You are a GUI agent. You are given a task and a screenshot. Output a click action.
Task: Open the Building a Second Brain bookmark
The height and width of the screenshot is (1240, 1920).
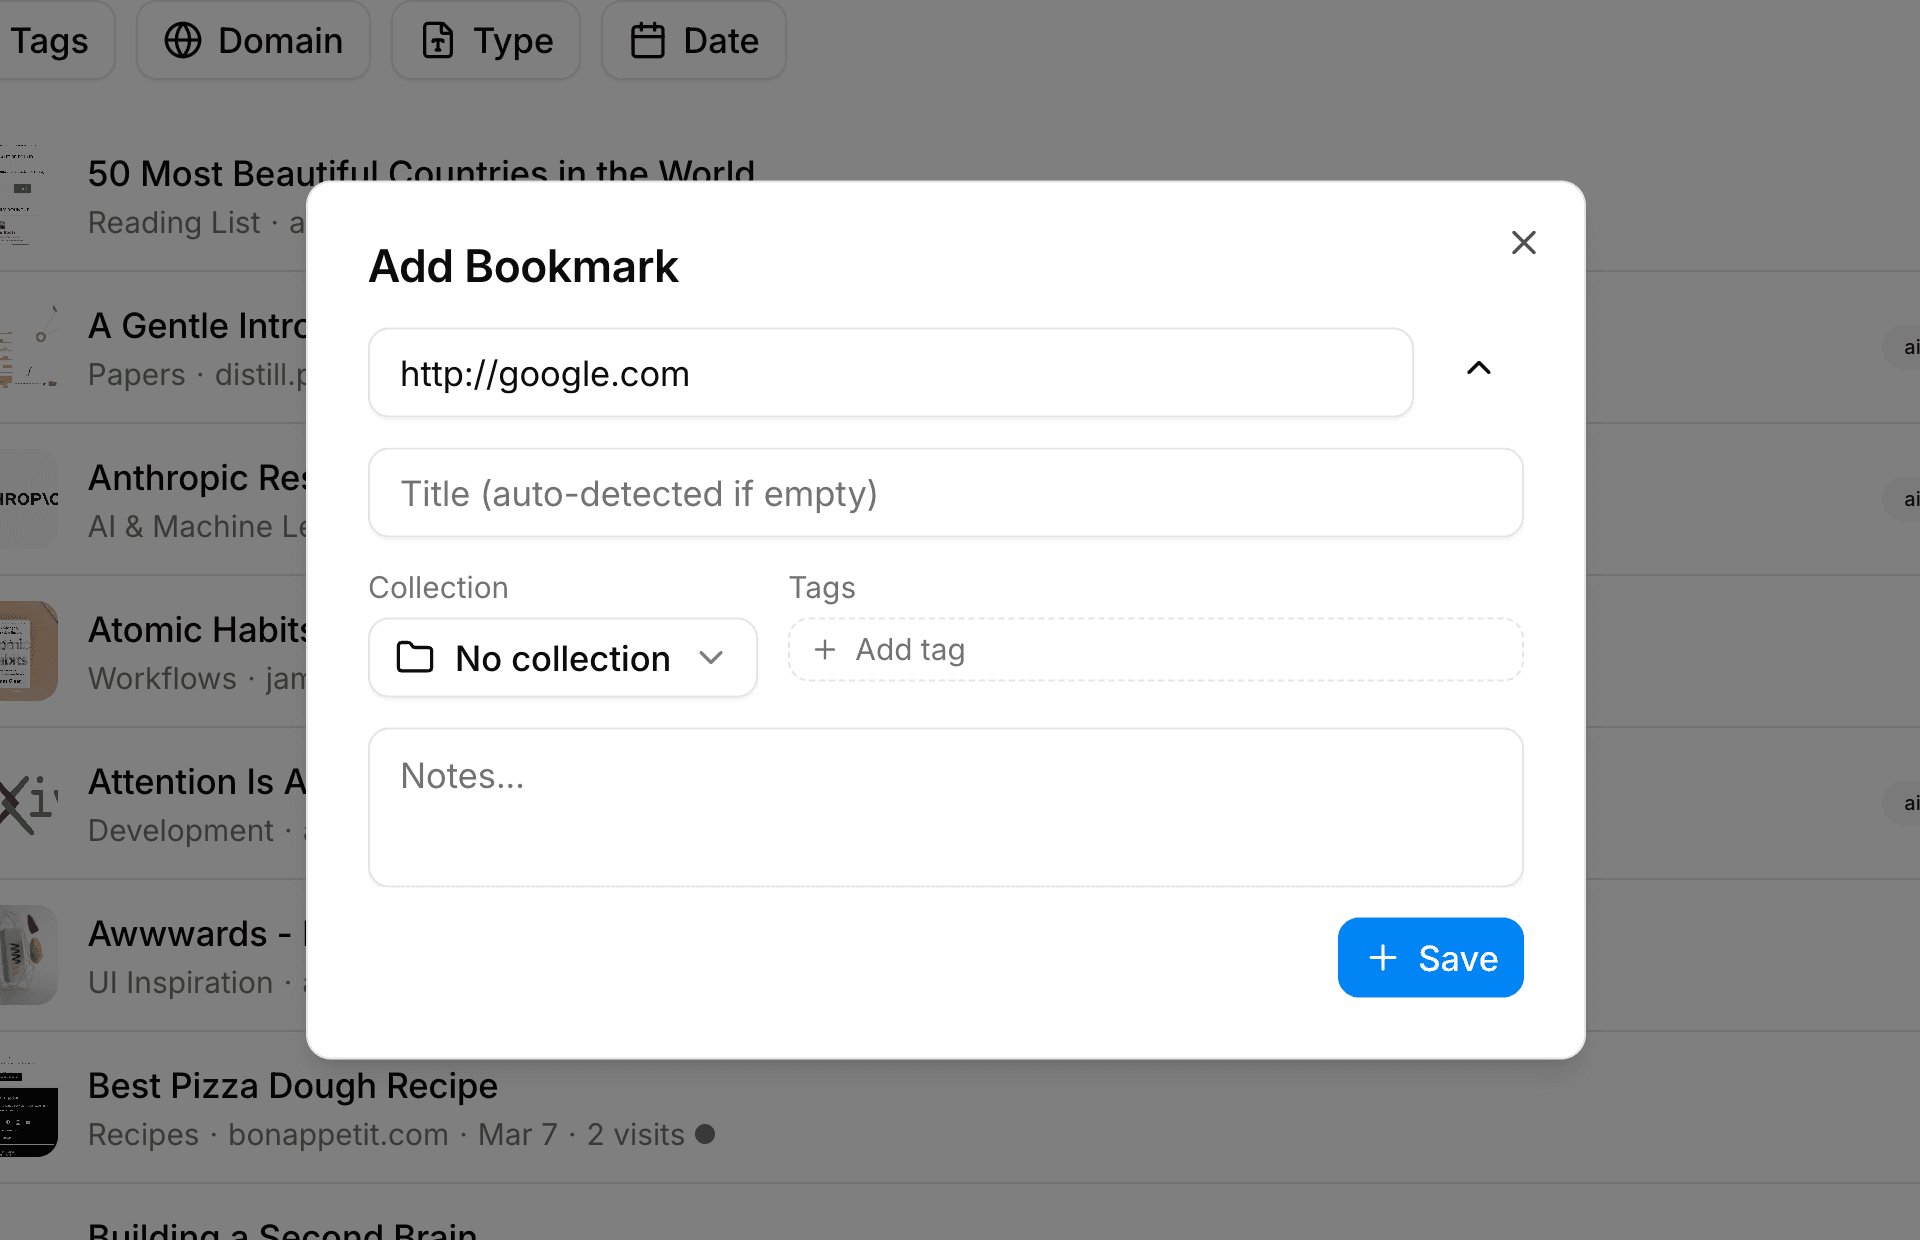coord(282,1230)
